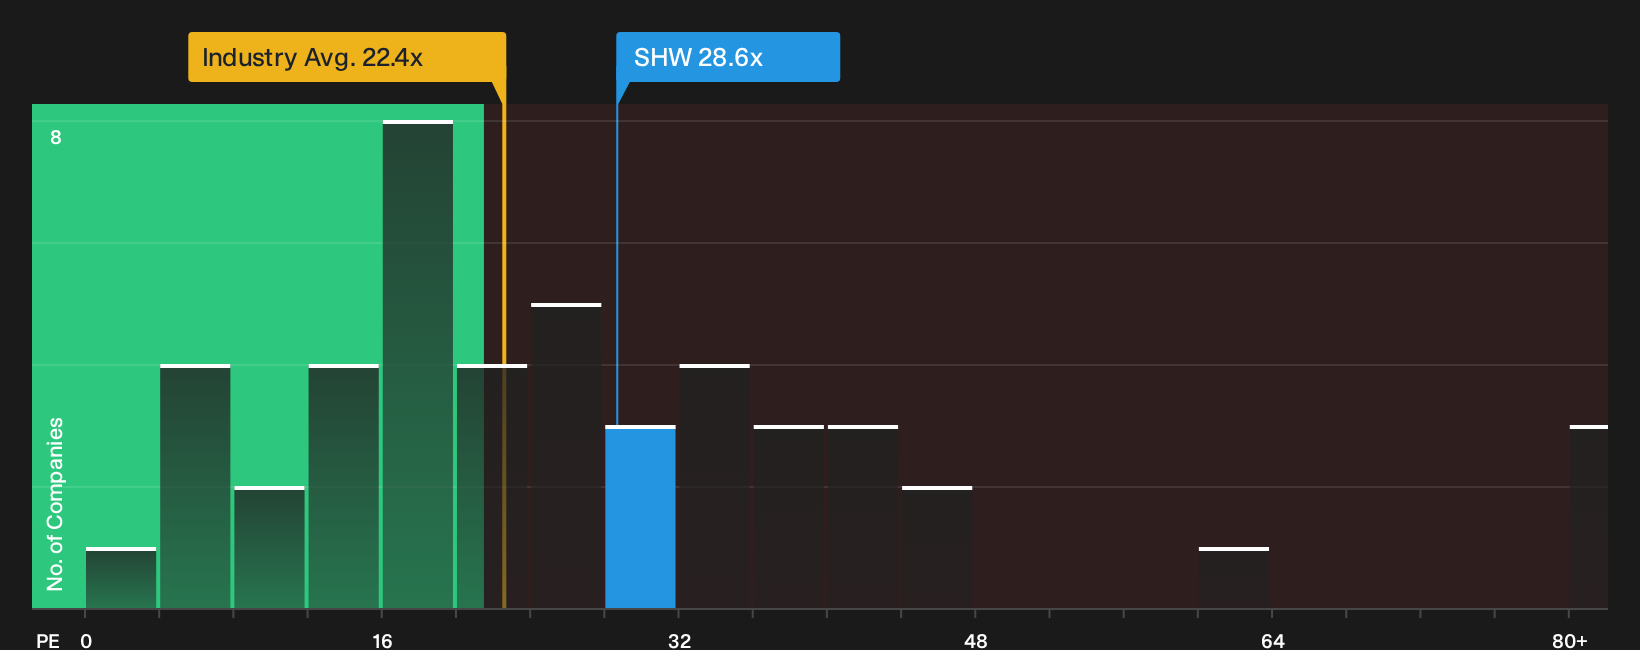The height and width of the screenshot is (650, 1640).
Task: Click the PE axis label
Action: pyautogui.click(x=48, y=640)
